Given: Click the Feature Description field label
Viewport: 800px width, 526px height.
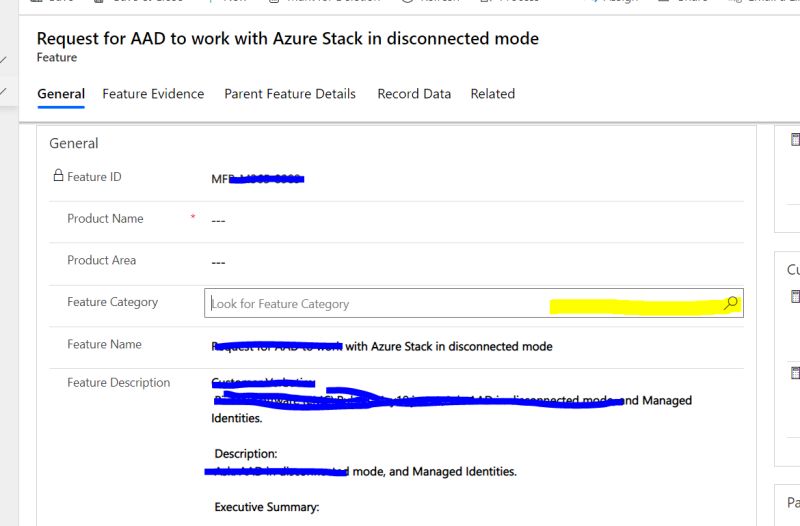Looking at the screenshot, I should click(x=118, y=383).
